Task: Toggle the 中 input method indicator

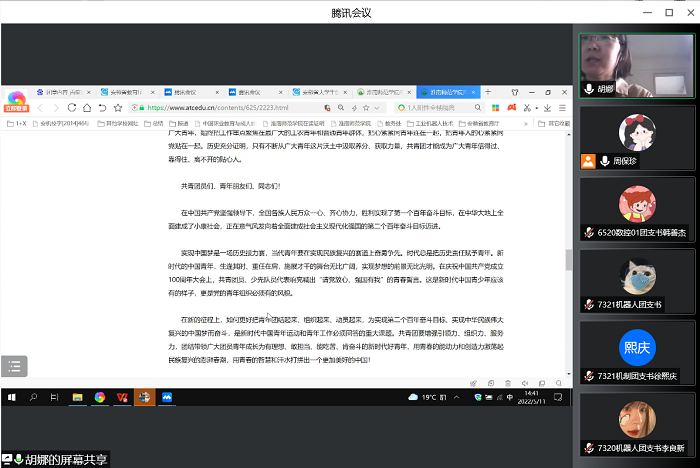Action: (510, 397)
